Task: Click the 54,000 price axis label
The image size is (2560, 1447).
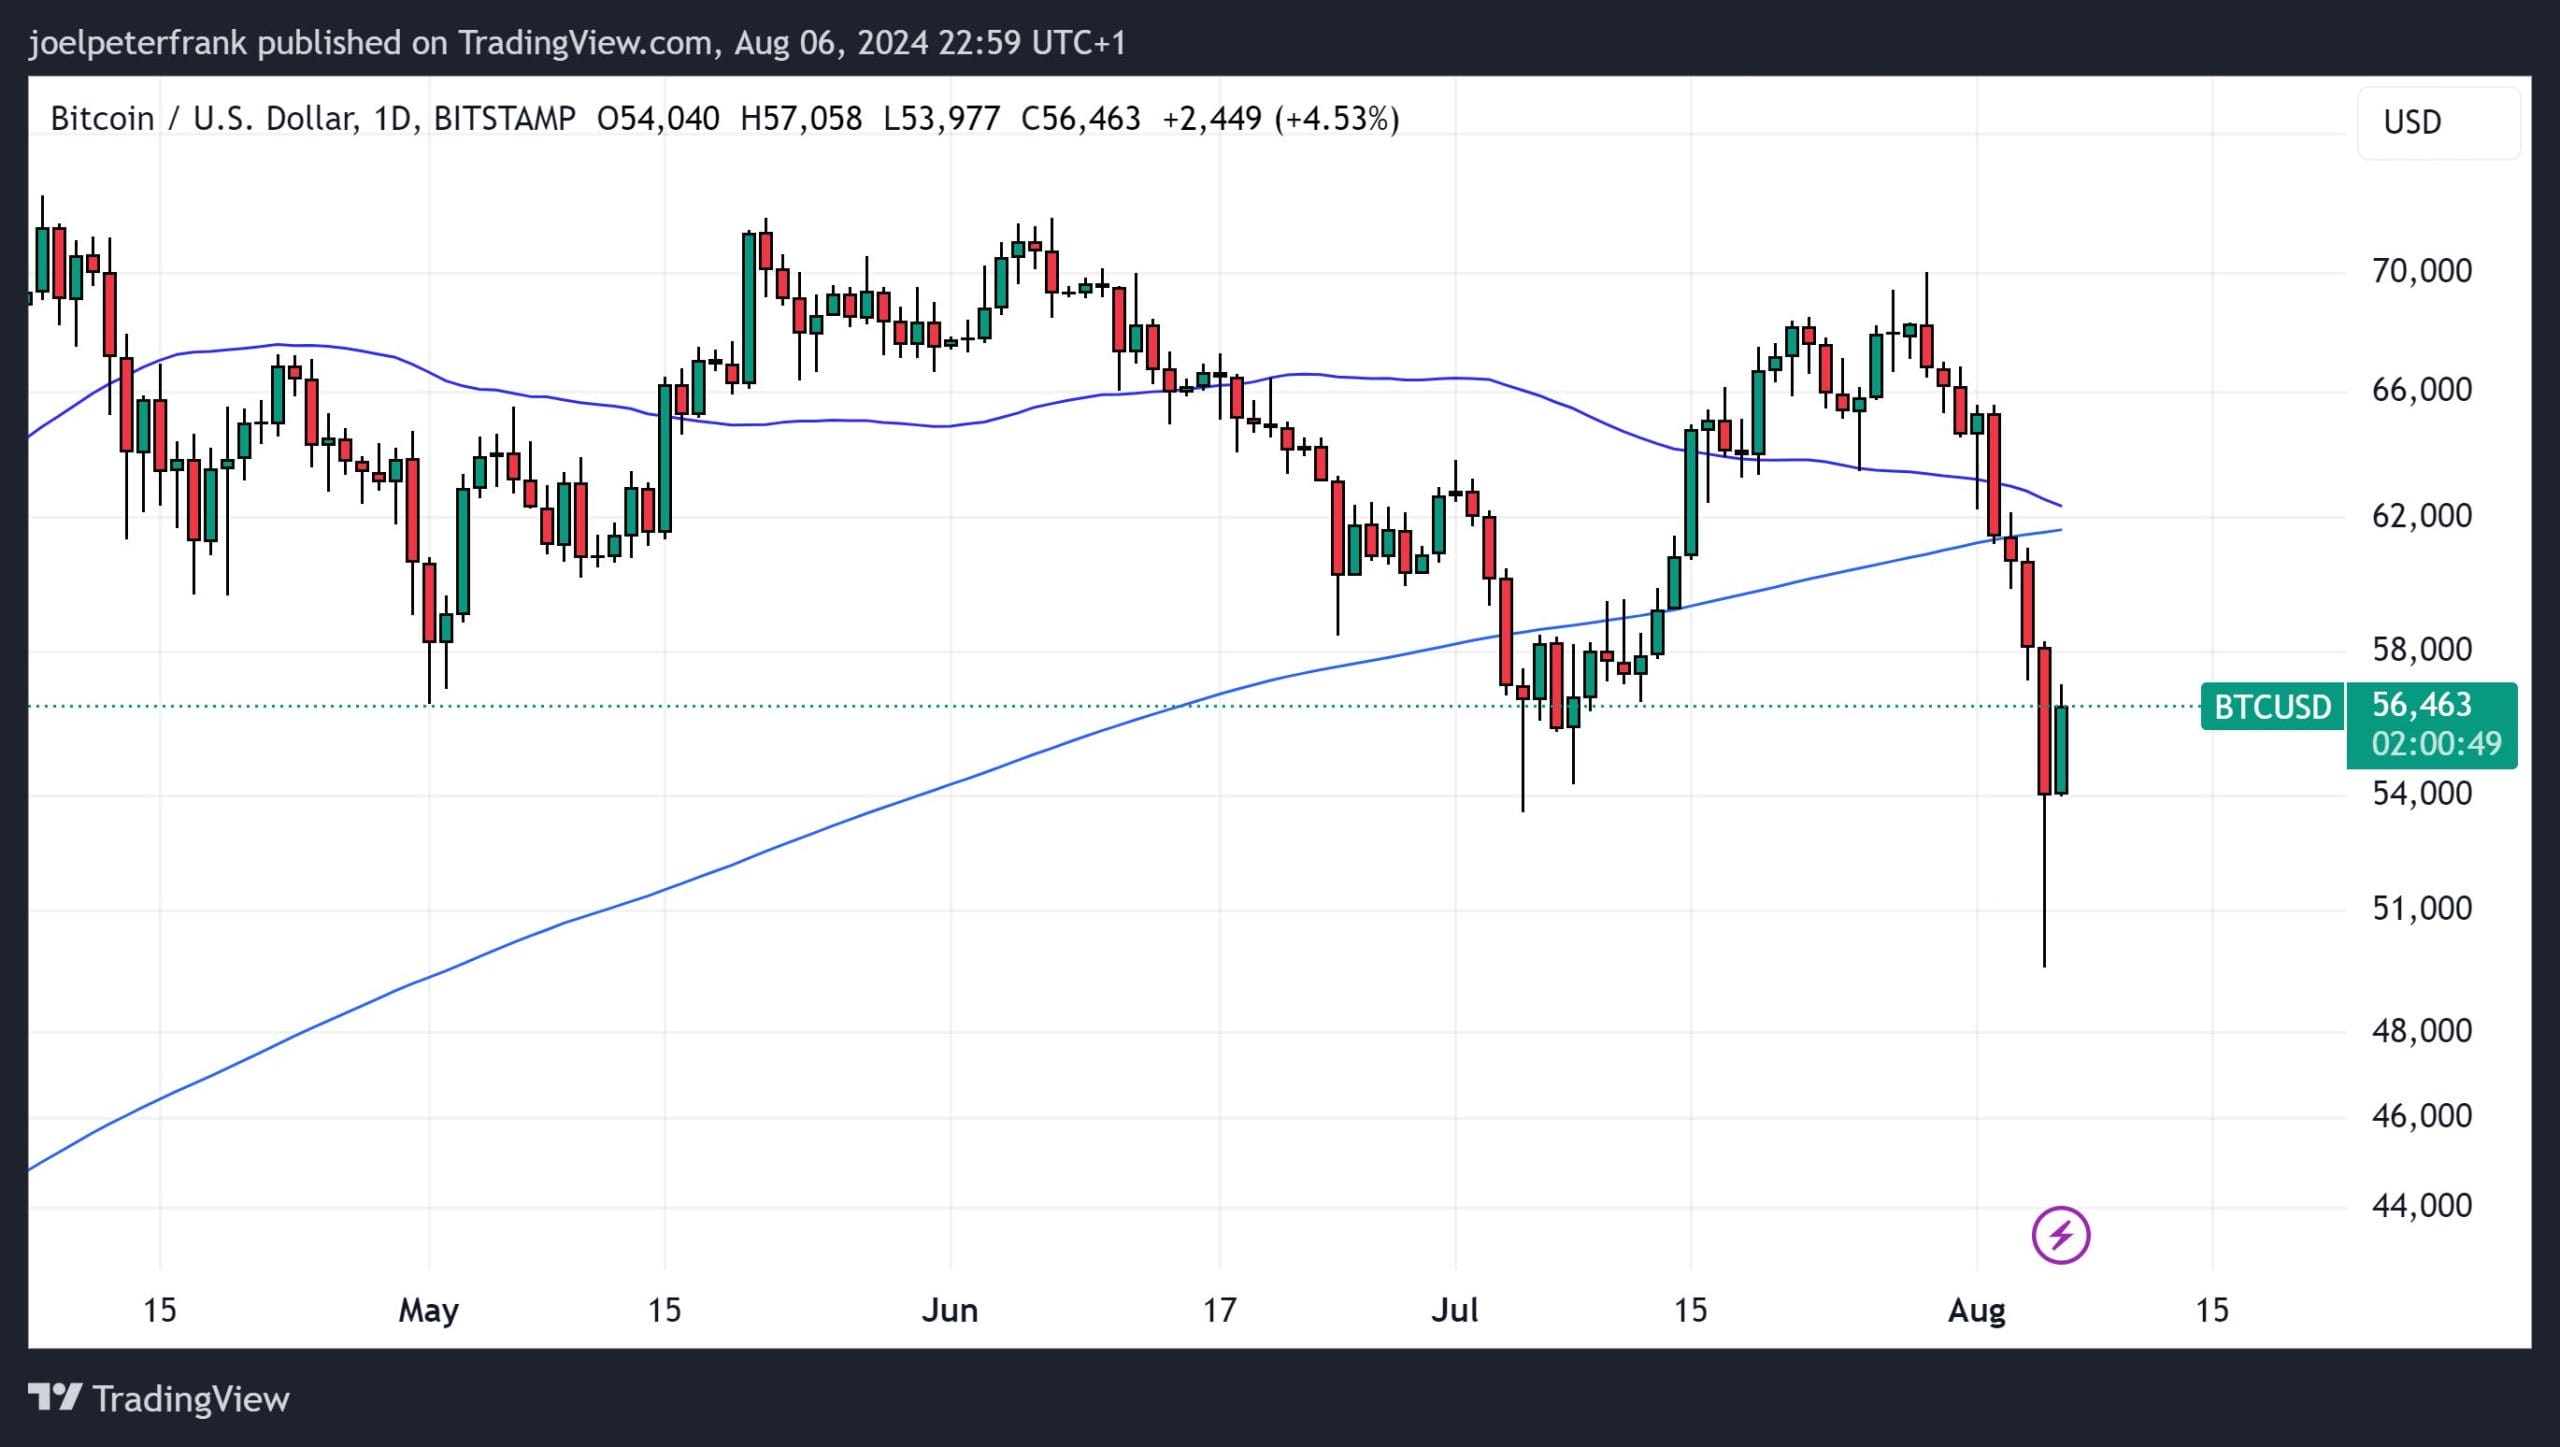Action: tap(2421, 794)
